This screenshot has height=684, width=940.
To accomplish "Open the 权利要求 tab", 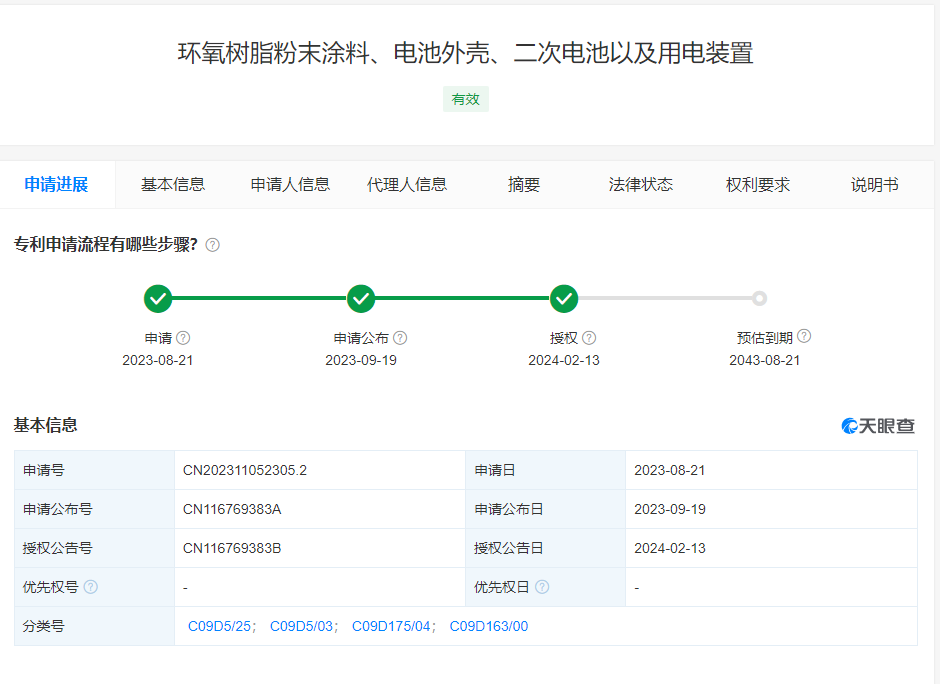I will [x=758, y=184].
